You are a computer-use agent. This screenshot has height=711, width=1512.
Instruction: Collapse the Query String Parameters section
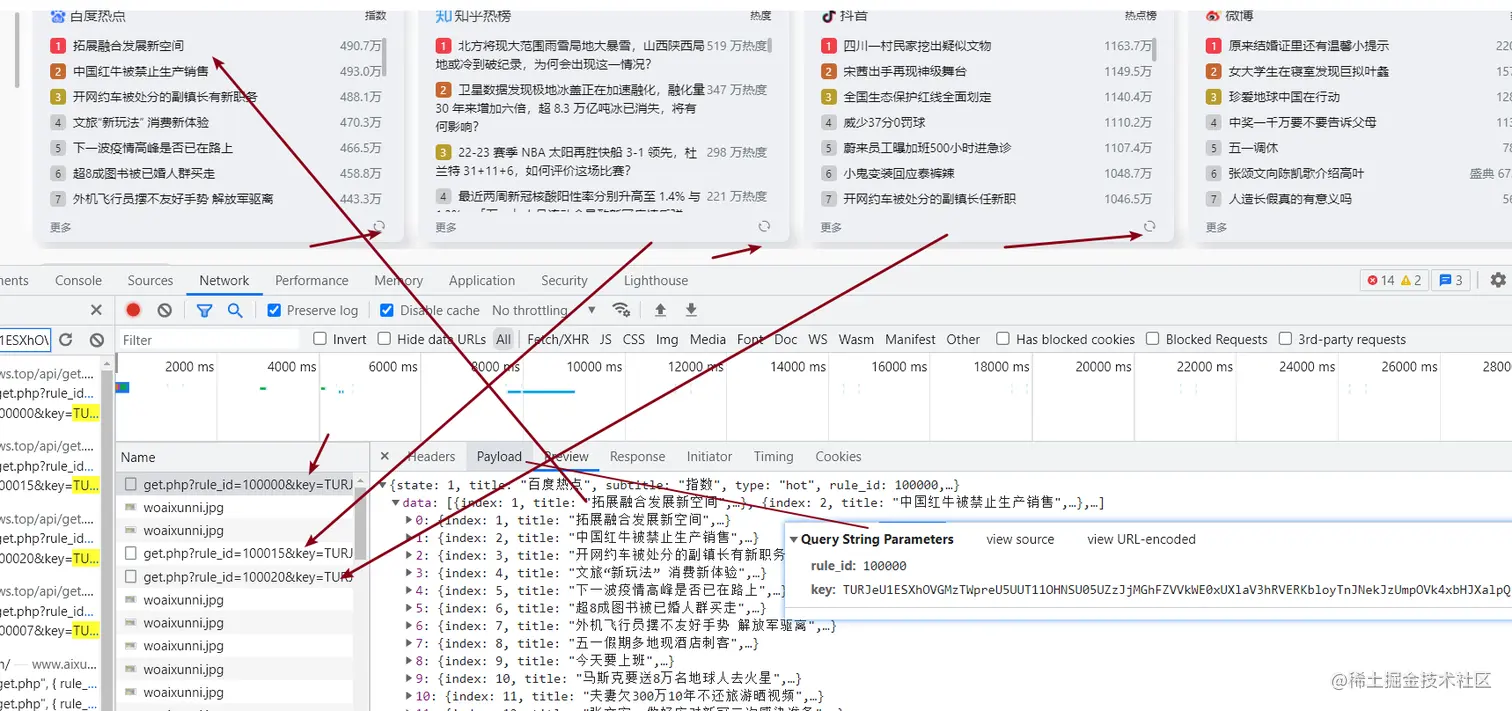click(794, 540)
